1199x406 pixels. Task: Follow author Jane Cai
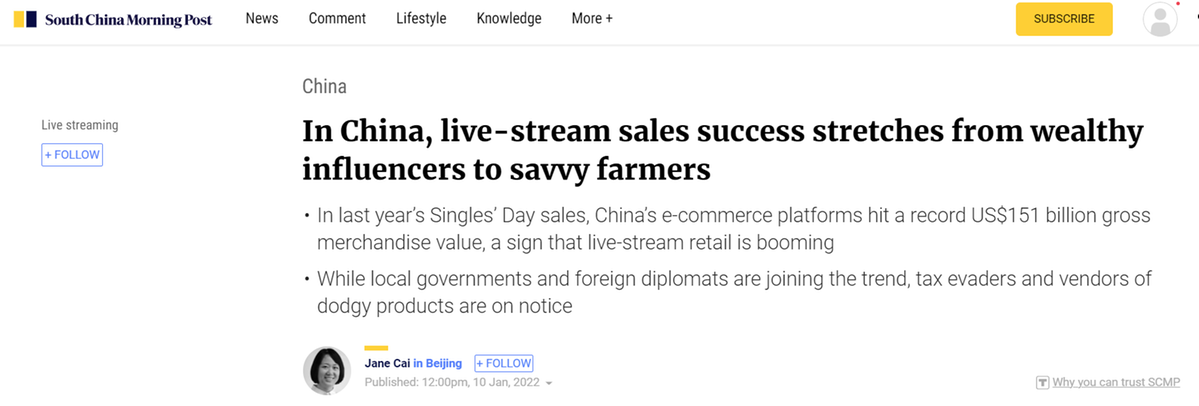pyautogui.click(x=504, y=363)
